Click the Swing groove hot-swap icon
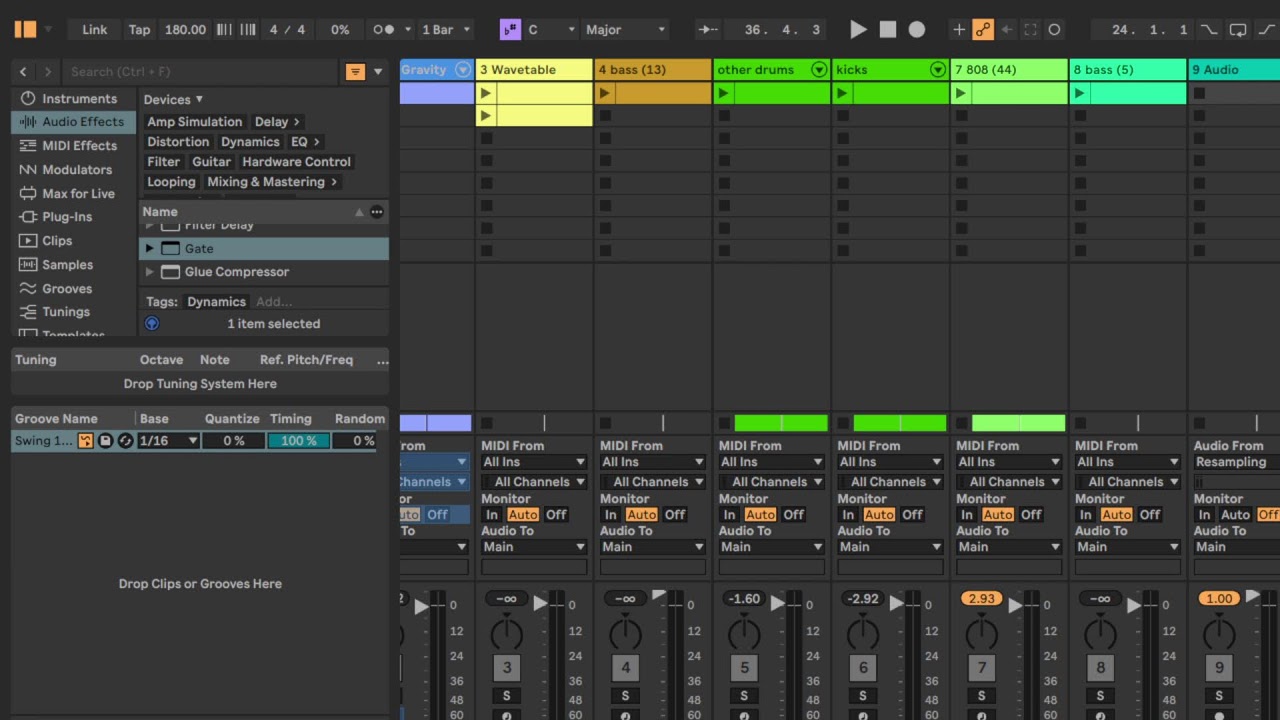The image size is (1280, 720). (125, 440)
